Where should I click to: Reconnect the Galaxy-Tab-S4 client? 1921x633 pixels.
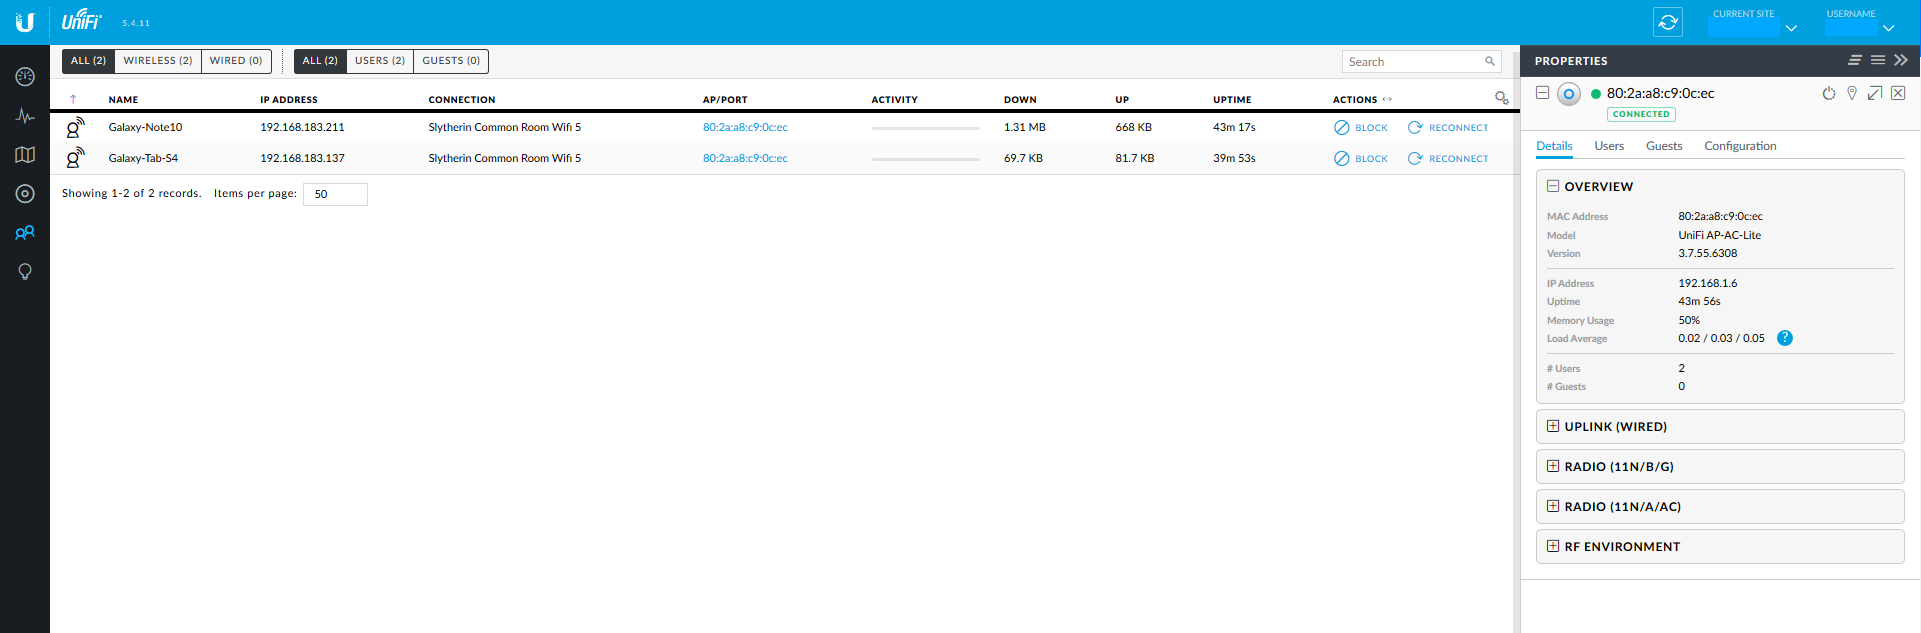1448,159
